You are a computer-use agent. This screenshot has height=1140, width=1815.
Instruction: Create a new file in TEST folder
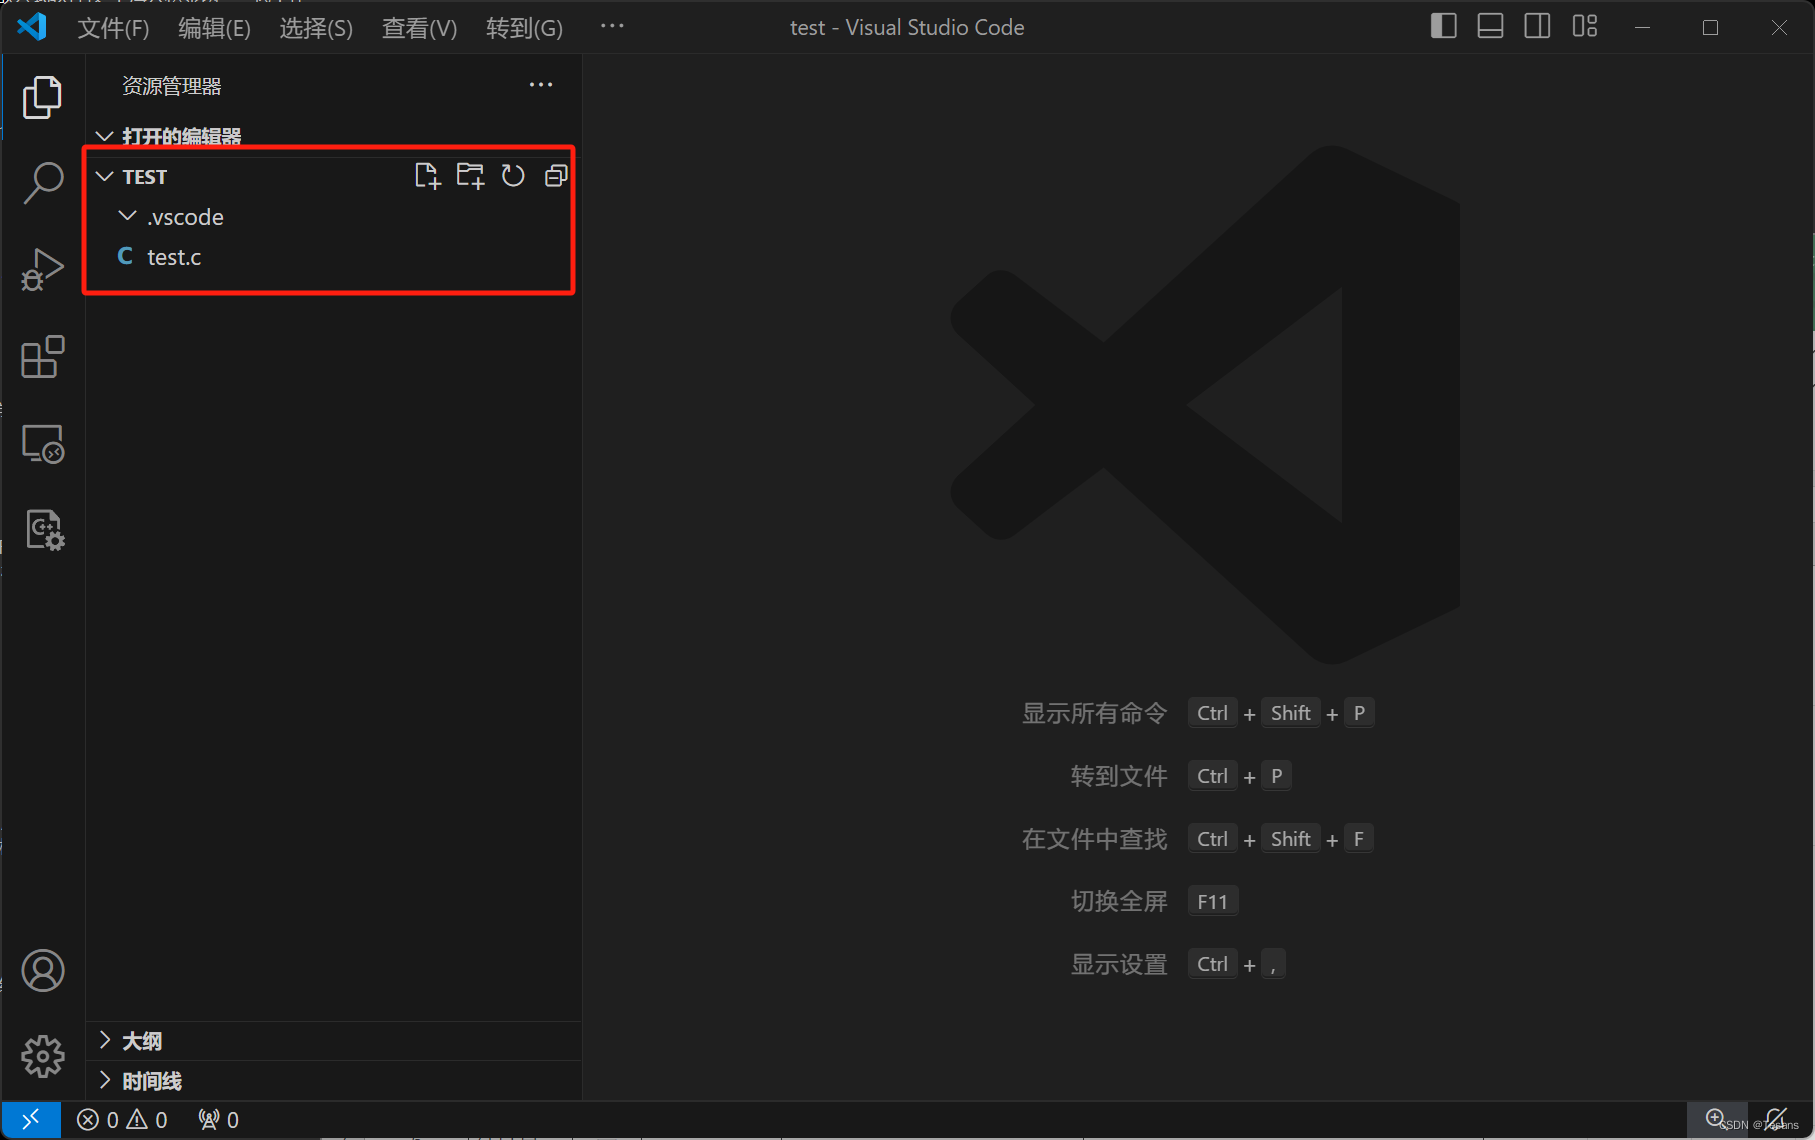(427, 176)
